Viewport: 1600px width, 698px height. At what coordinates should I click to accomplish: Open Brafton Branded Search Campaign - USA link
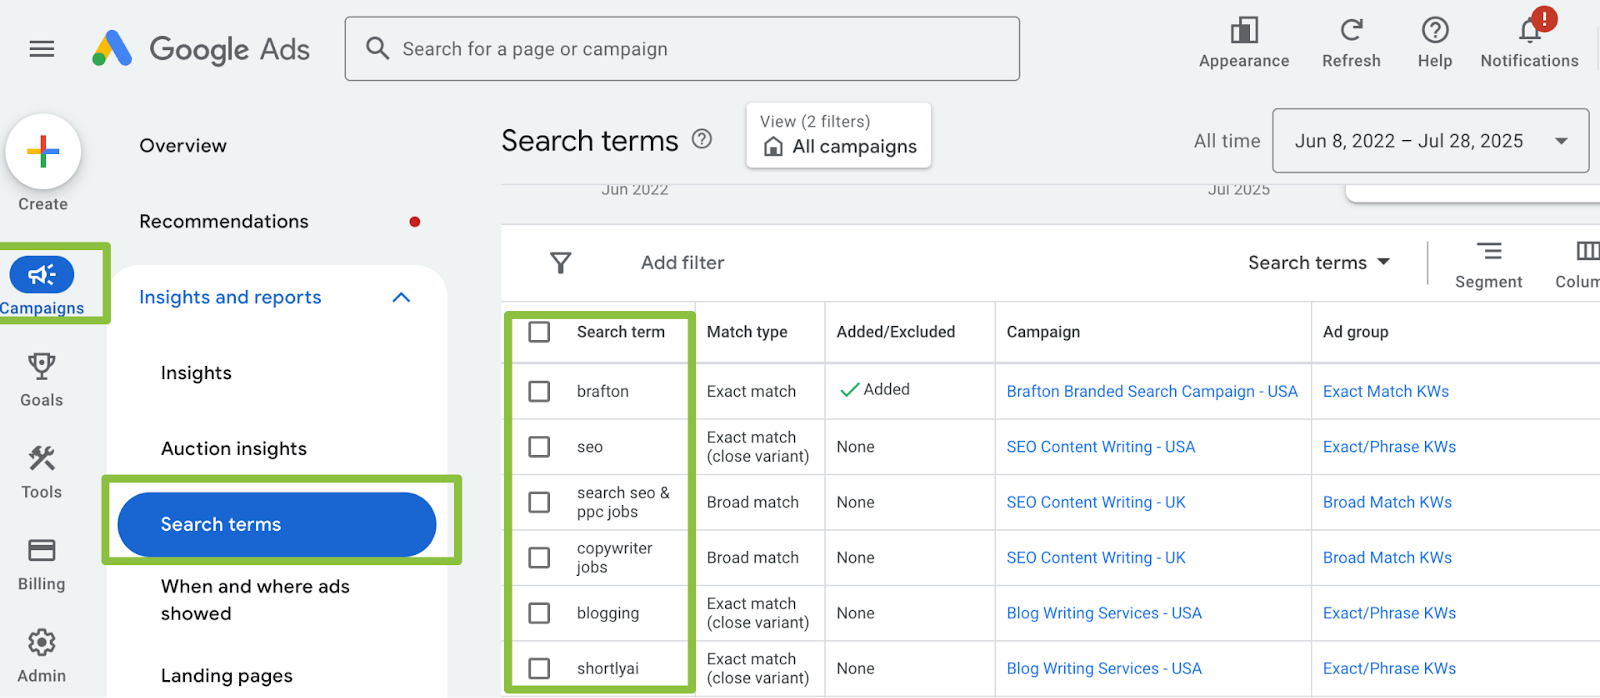point(1151,392)
